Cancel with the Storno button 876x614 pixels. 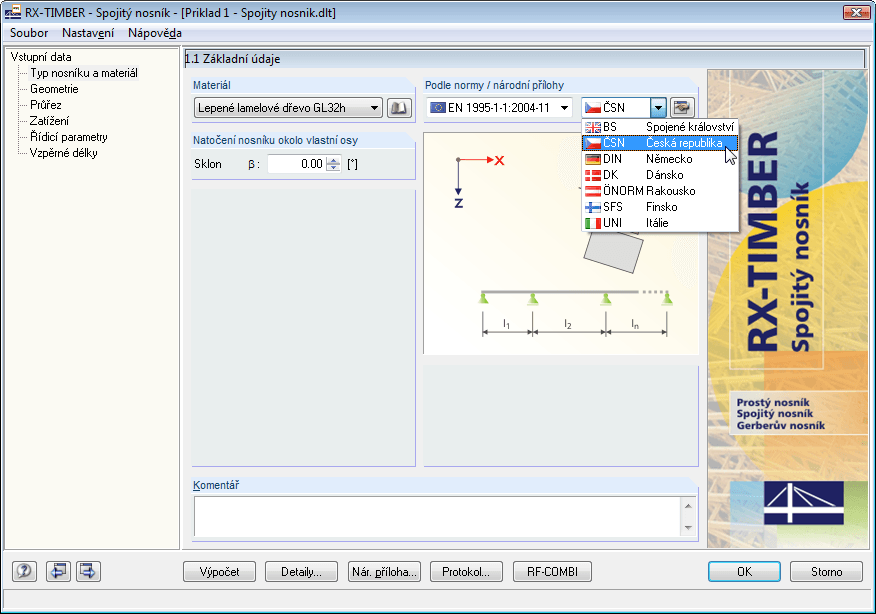pyautogui.click(x=826, y=572)
